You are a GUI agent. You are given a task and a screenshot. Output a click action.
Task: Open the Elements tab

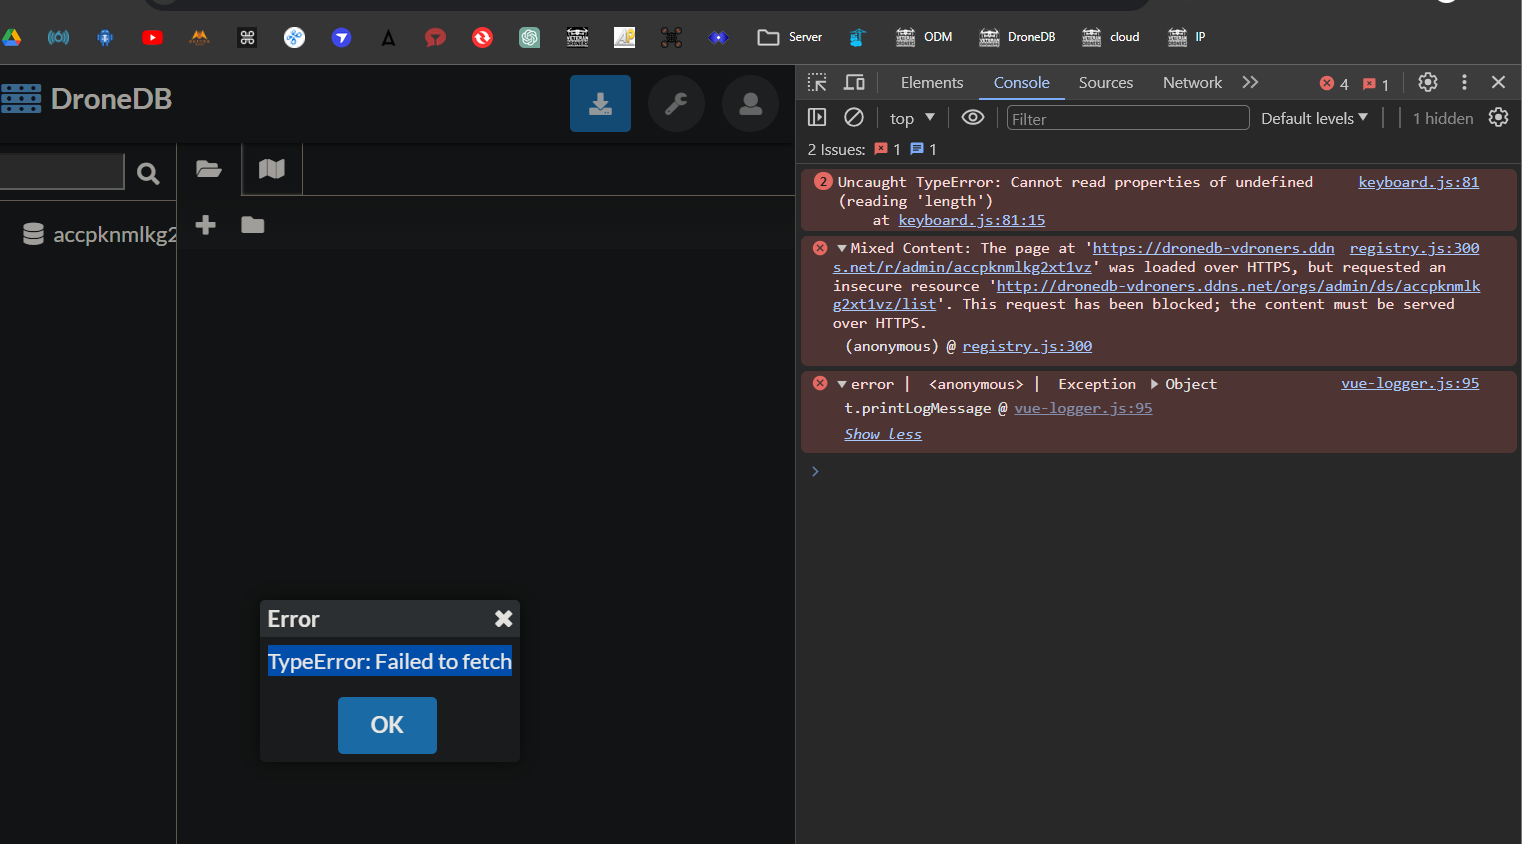click(931, 82)
